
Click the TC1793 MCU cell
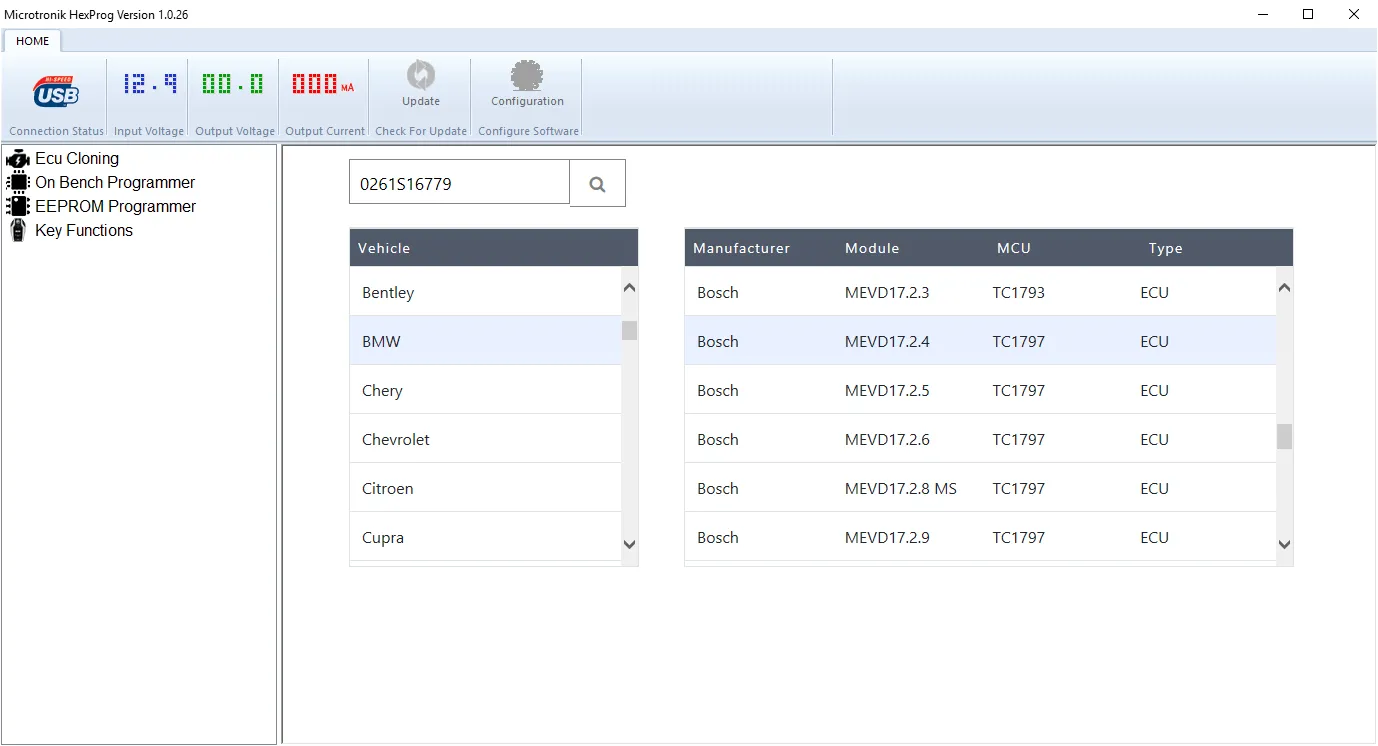tap(1019, 292)
